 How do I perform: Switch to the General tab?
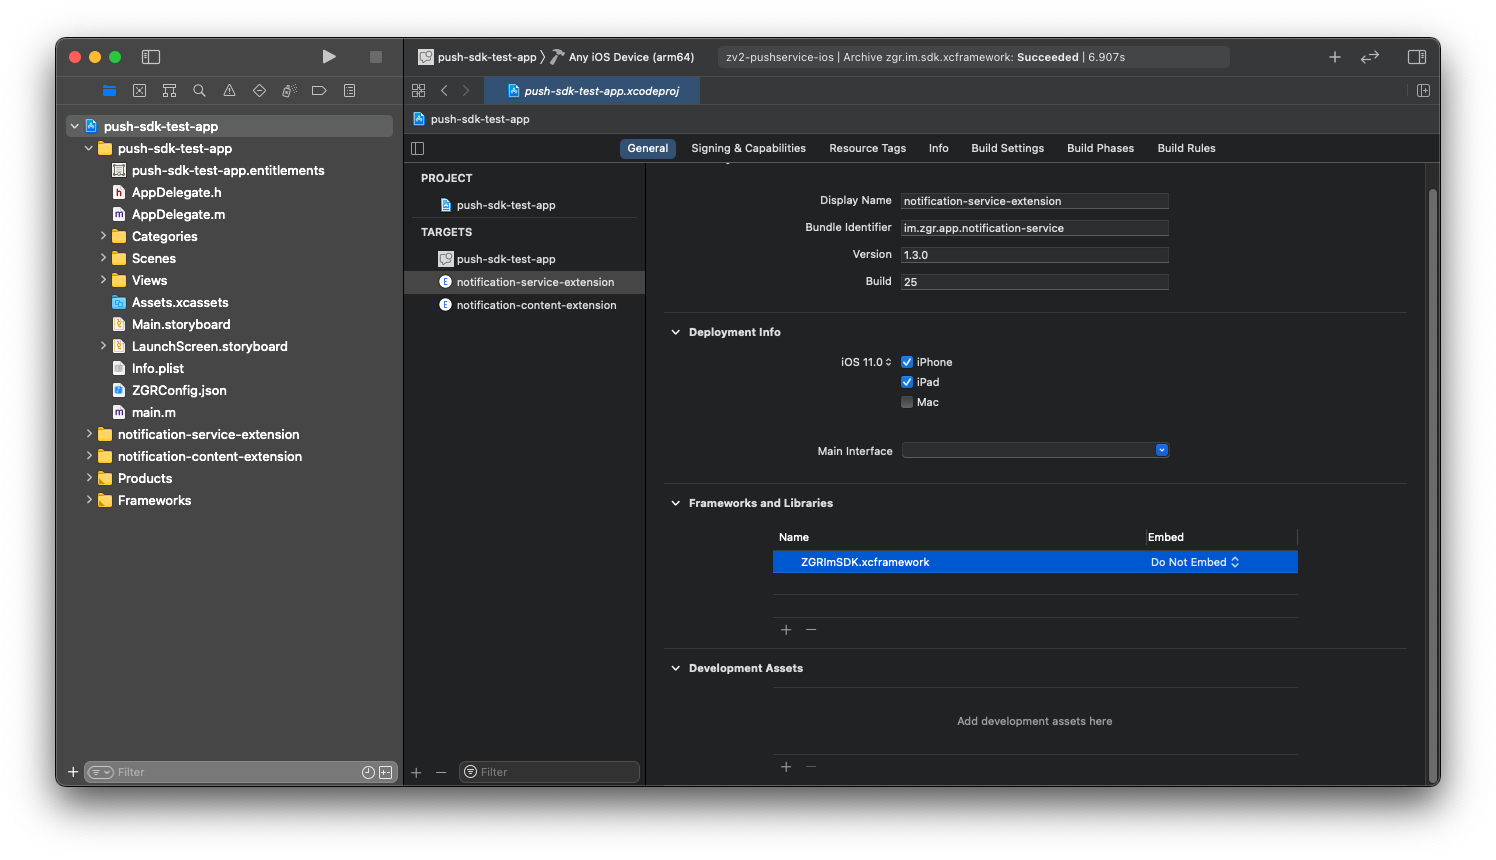(x=648, y=149)
